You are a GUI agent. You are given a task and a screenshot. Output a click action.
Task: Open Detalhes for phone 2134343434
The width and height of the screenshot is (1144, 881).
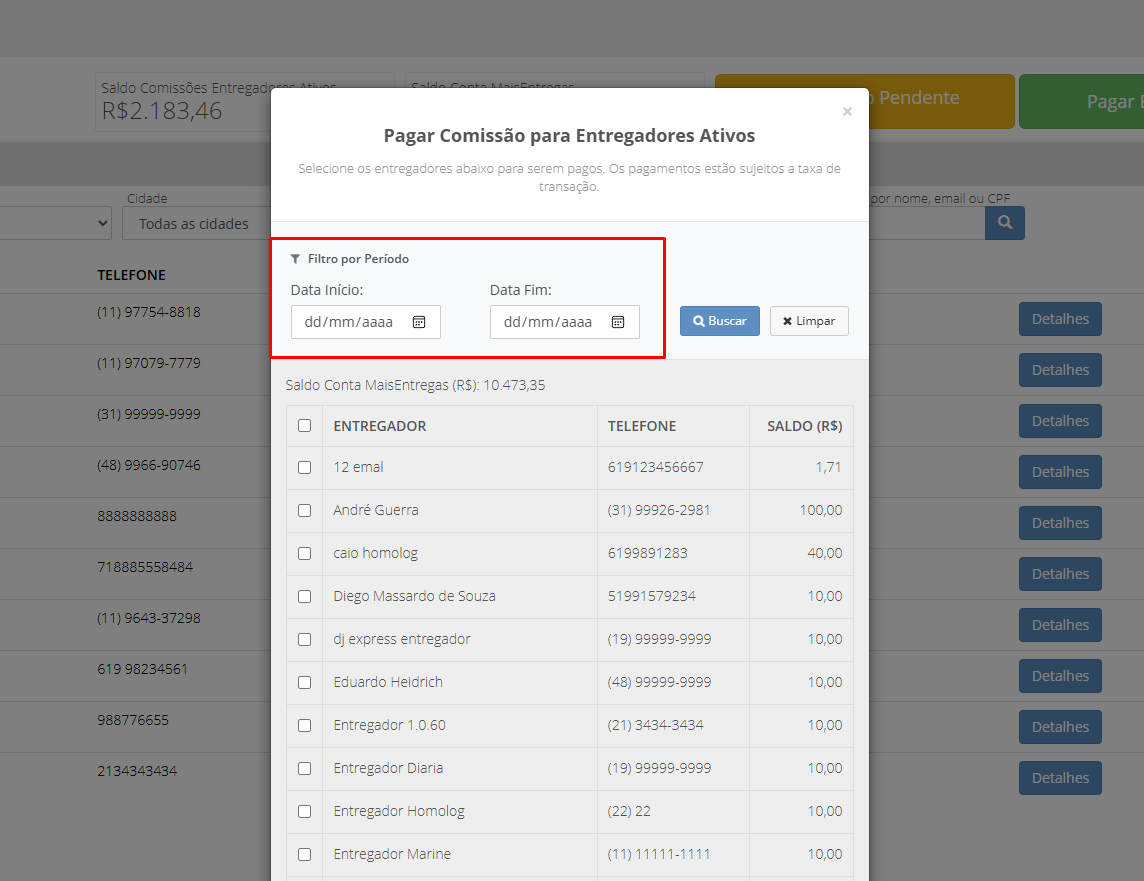tap(1060, 778)
